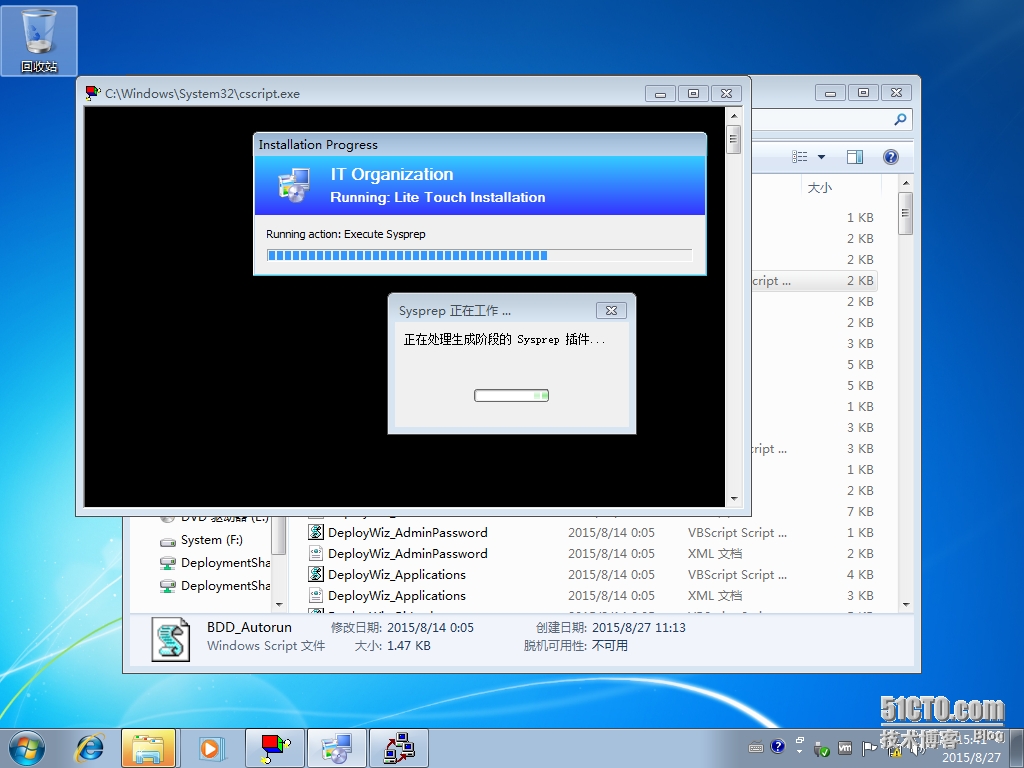Select System (F:) drive in navigation pane
This screenshot has height=768, width=1024.
(212, 540)
